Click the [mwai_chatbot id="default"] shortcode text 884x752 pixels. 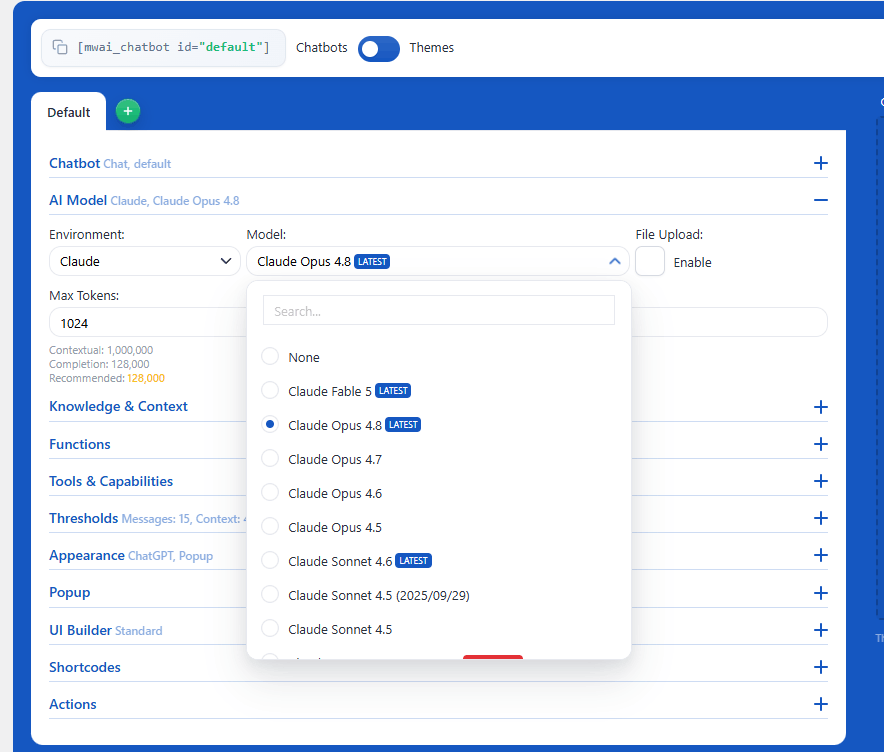(174, 47)
